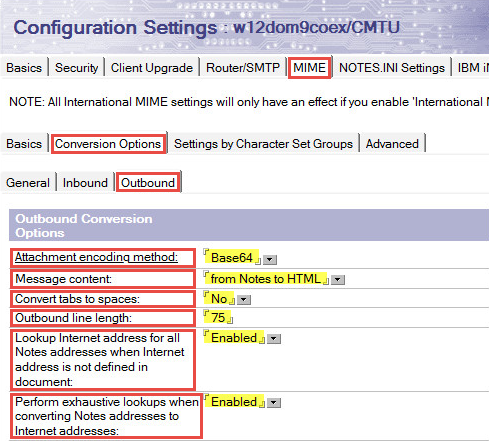
Task: Open the General conversion tab
Action: coord(28,183)
